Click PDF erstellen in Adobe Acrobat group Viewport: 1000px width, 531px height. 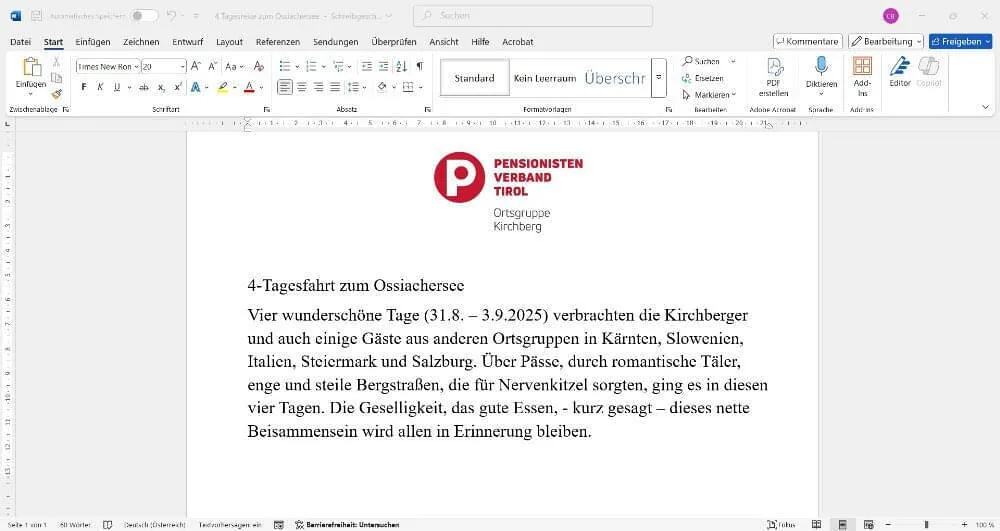773,76
